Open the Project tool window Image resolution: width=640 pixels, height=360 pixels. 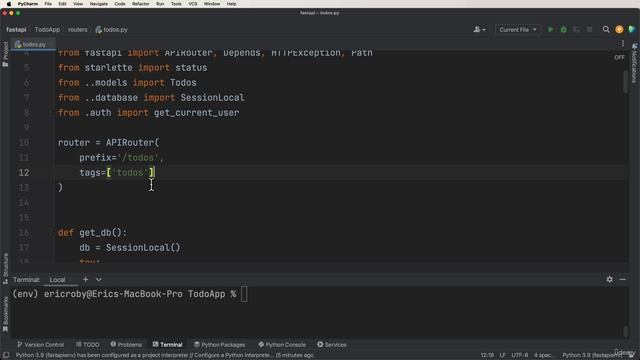pyautogui.click(x=5, y=54)
